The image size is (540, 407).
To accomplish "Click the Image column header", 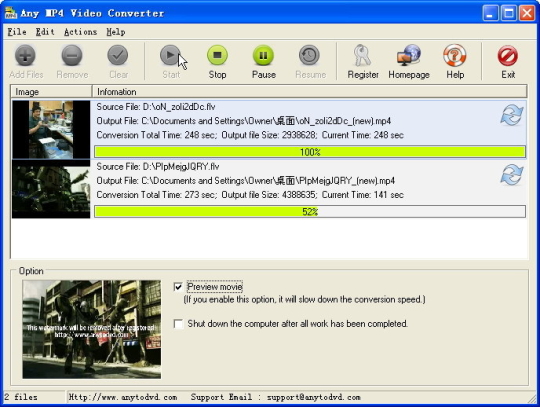I will pyautogui.click(x=51, y=92).
